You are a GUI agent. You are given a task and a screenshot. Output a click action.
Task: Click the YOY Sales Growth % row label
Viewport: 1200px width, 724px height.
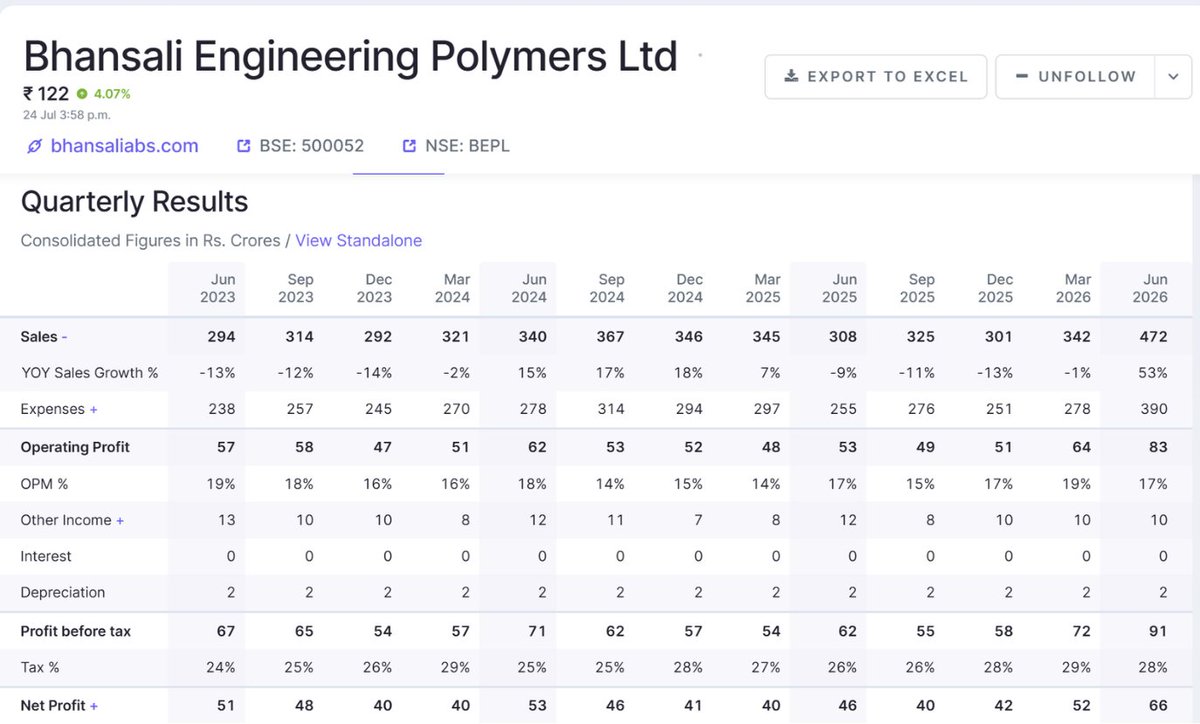(x=90, y=373)
